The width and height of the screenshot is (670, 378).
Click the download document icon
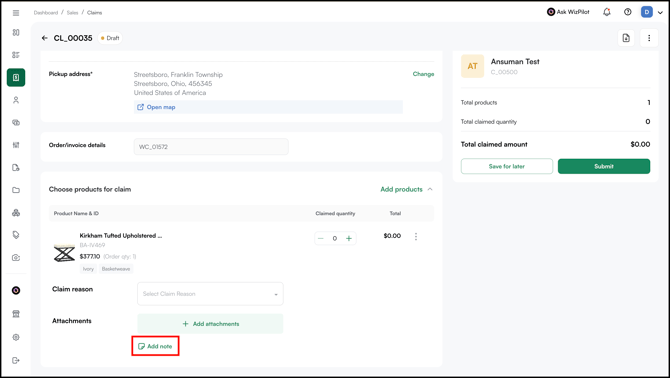pyautogui.click(x=626, y=38)
